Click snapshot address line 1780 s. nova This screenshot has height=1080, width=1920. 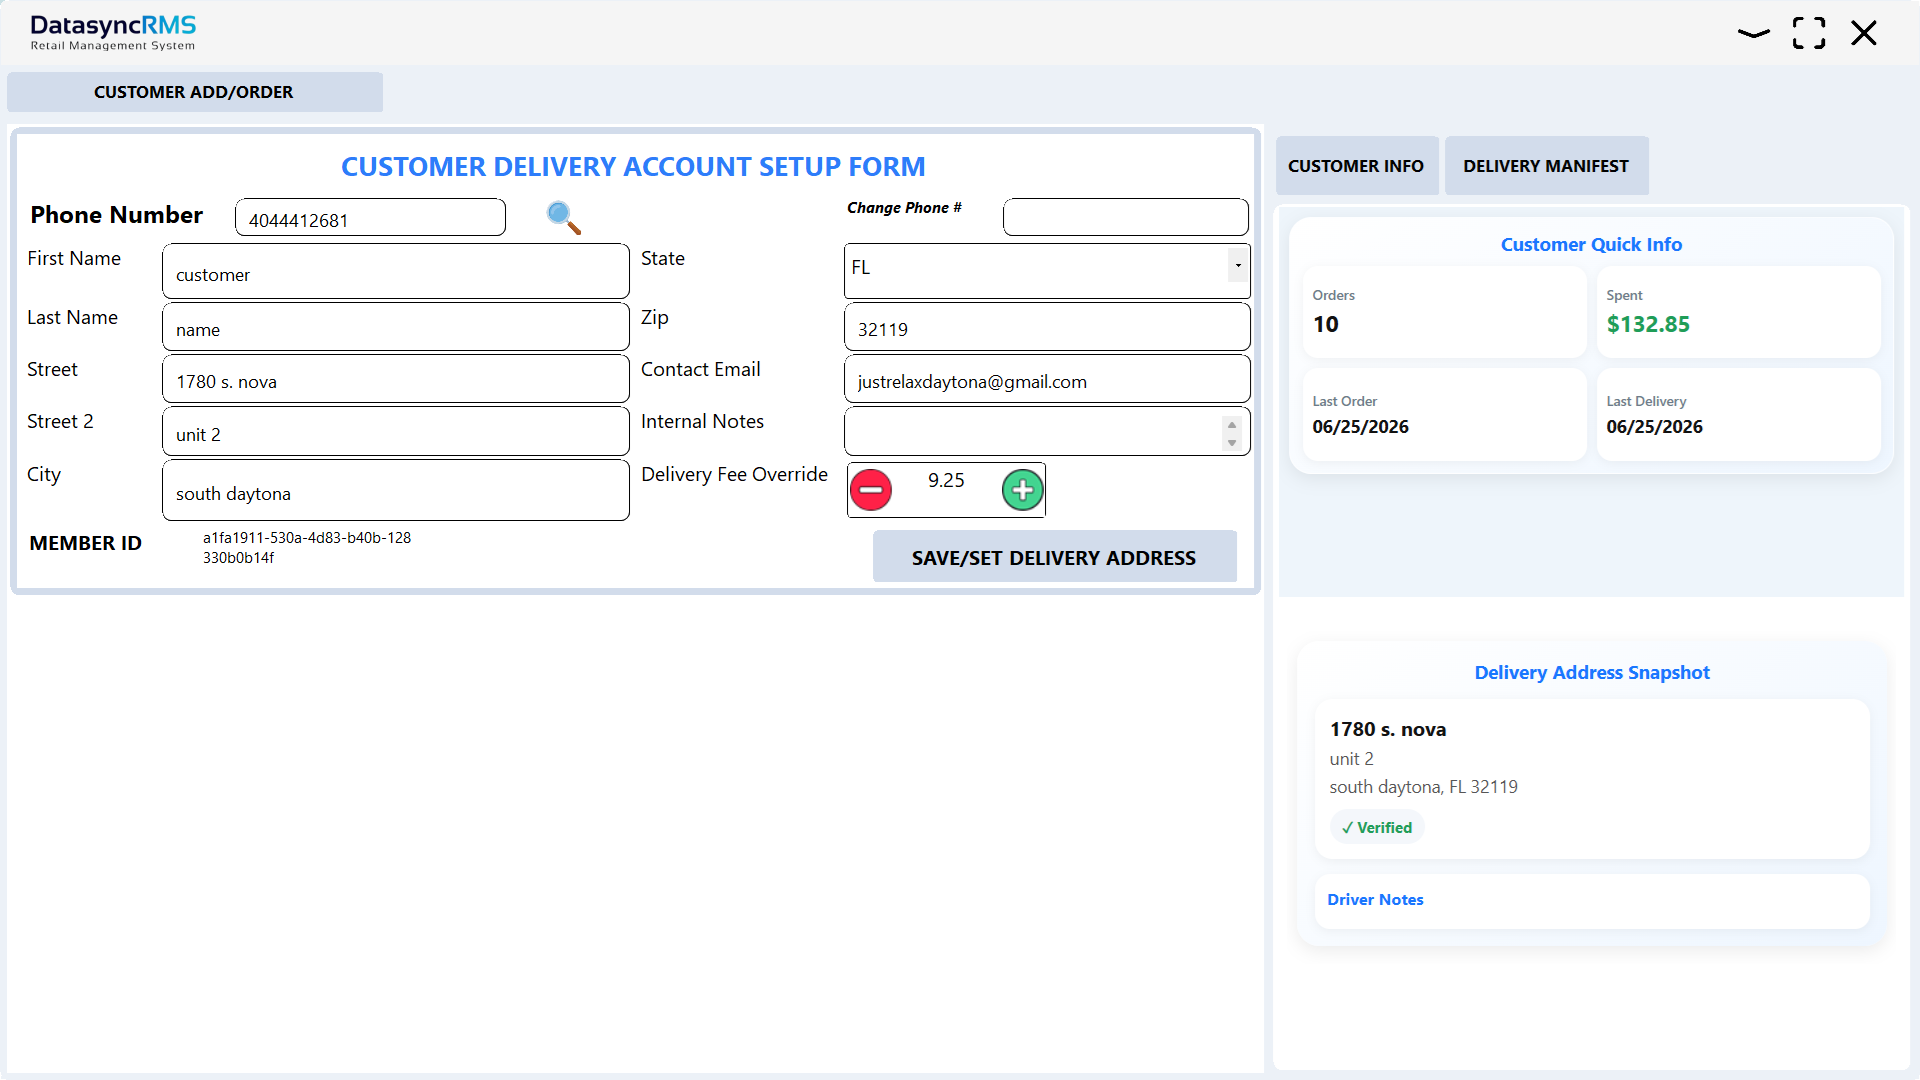[x=1388, y=730]
